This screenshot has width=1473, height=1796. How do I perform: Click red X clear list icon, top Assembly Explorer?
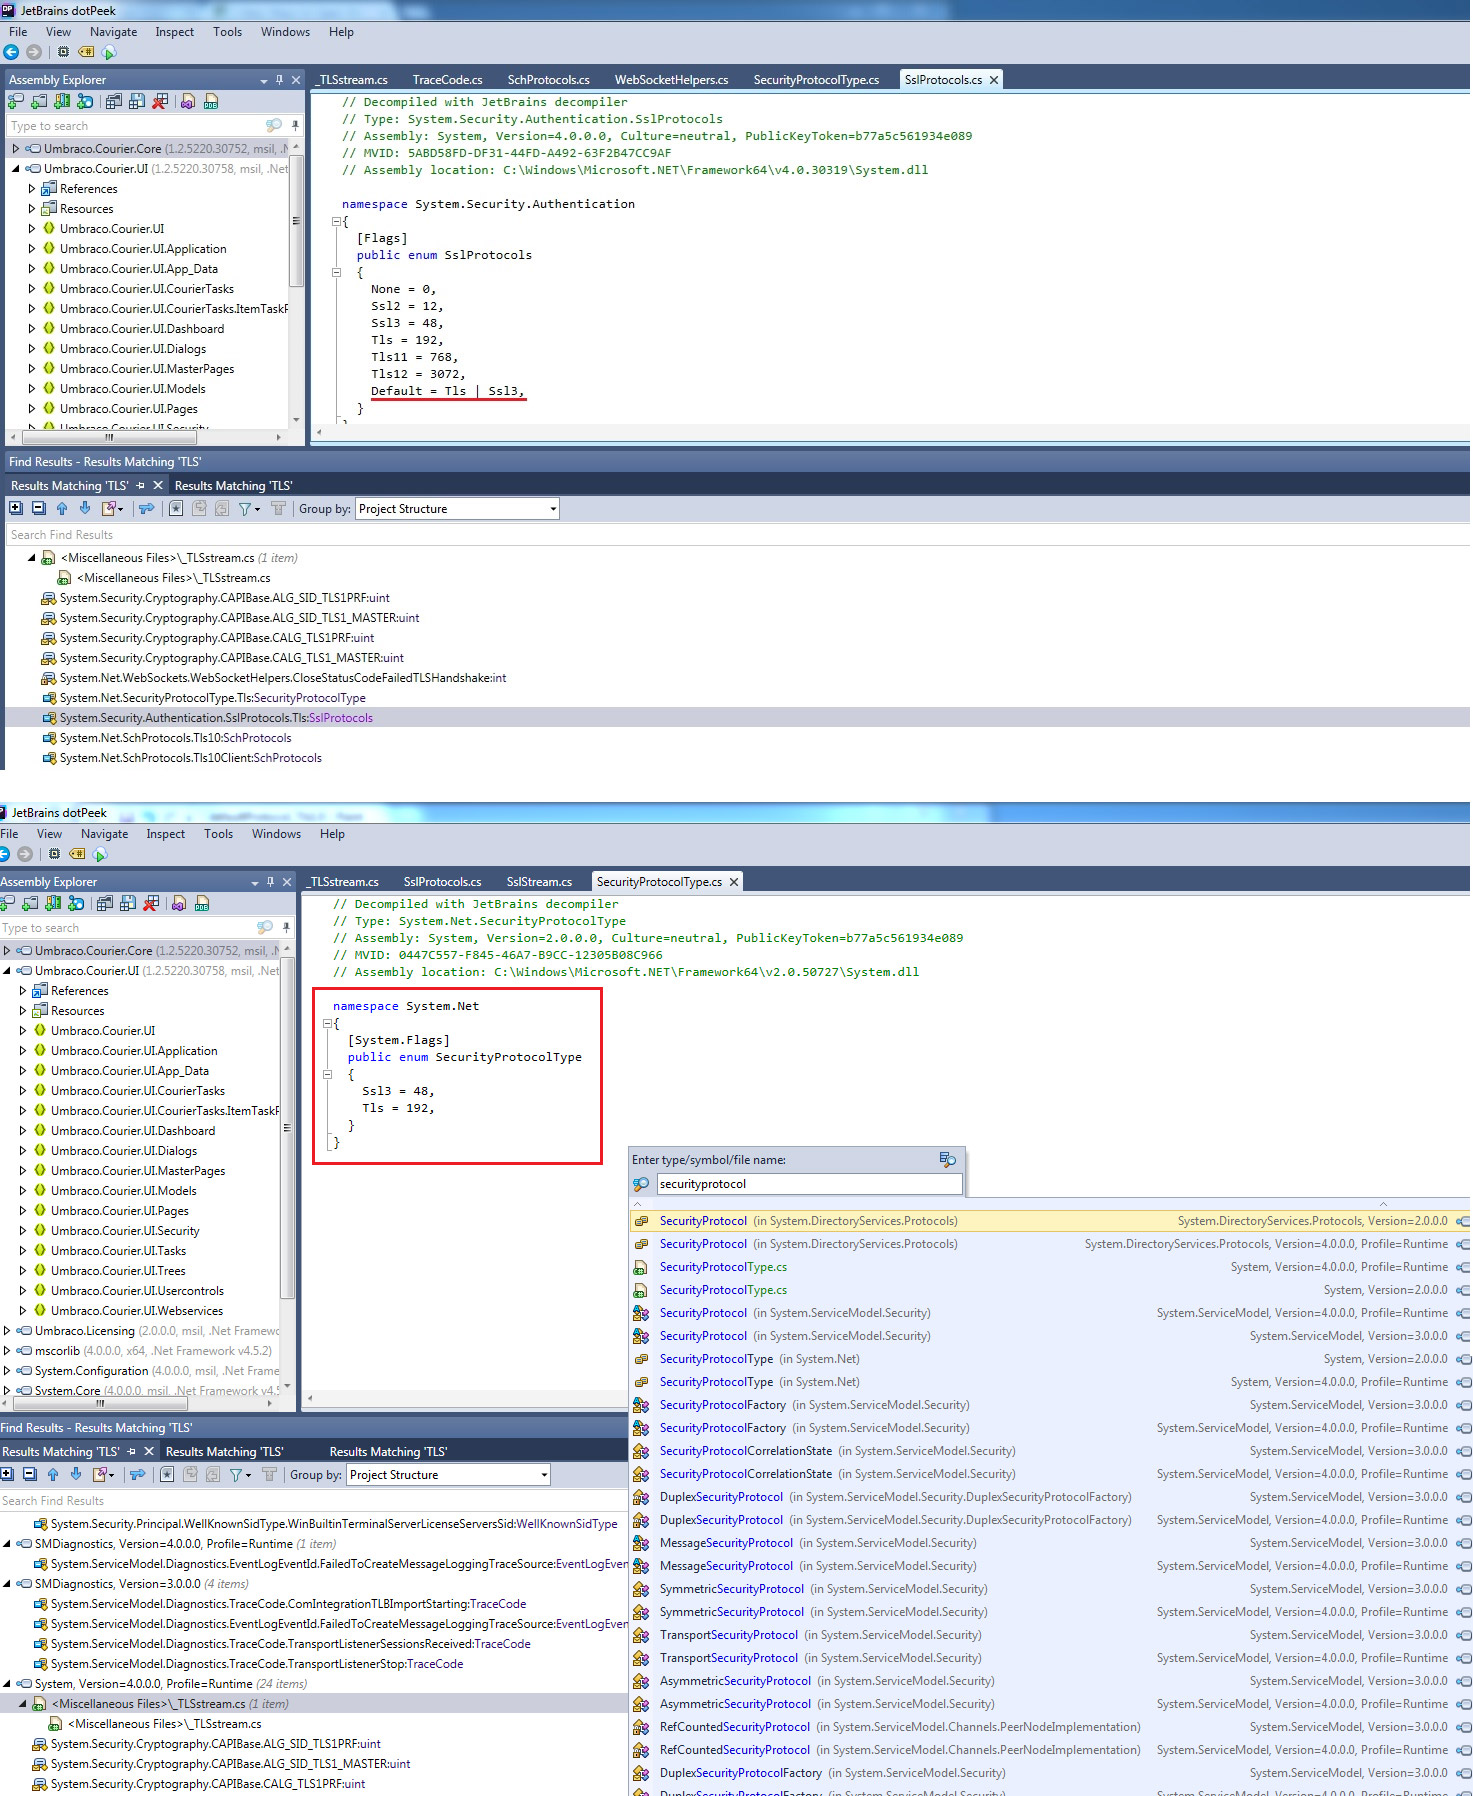point(160,101)
